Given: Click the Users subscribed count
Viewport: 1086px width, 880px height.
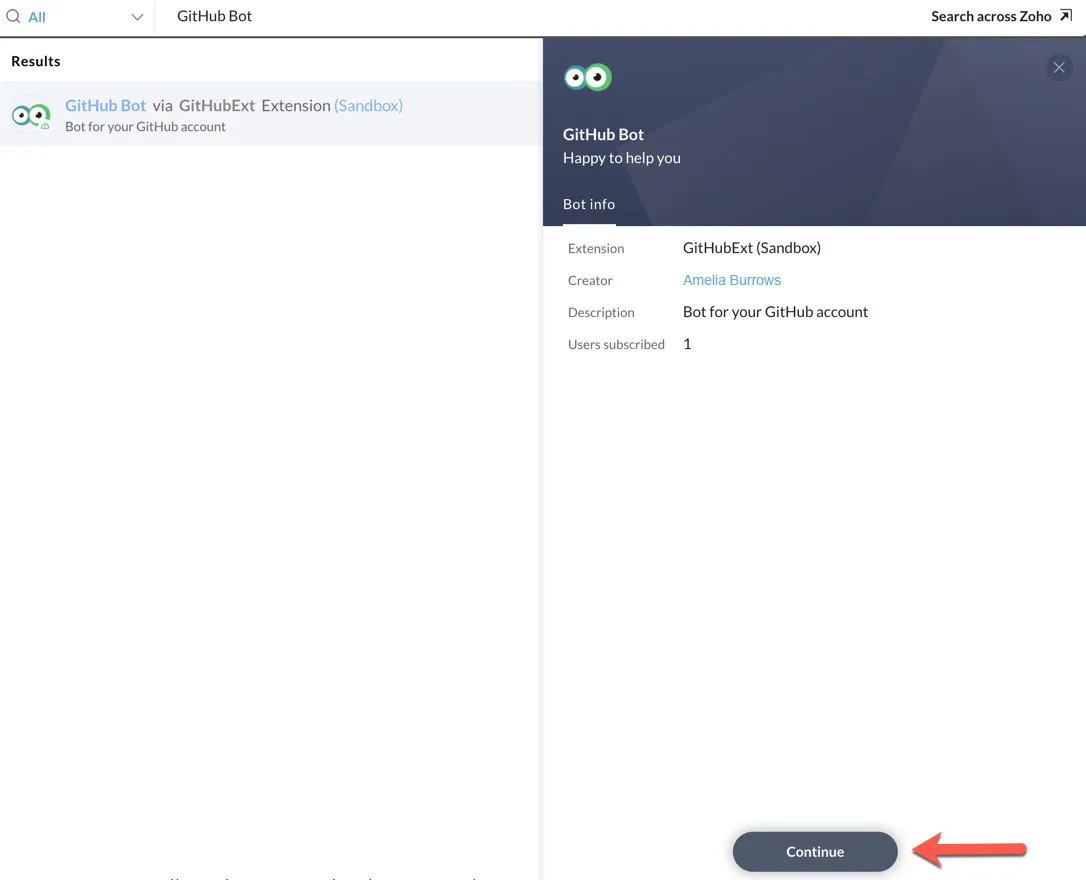Looking at the screenshot, I should click(x=687, y=344).
